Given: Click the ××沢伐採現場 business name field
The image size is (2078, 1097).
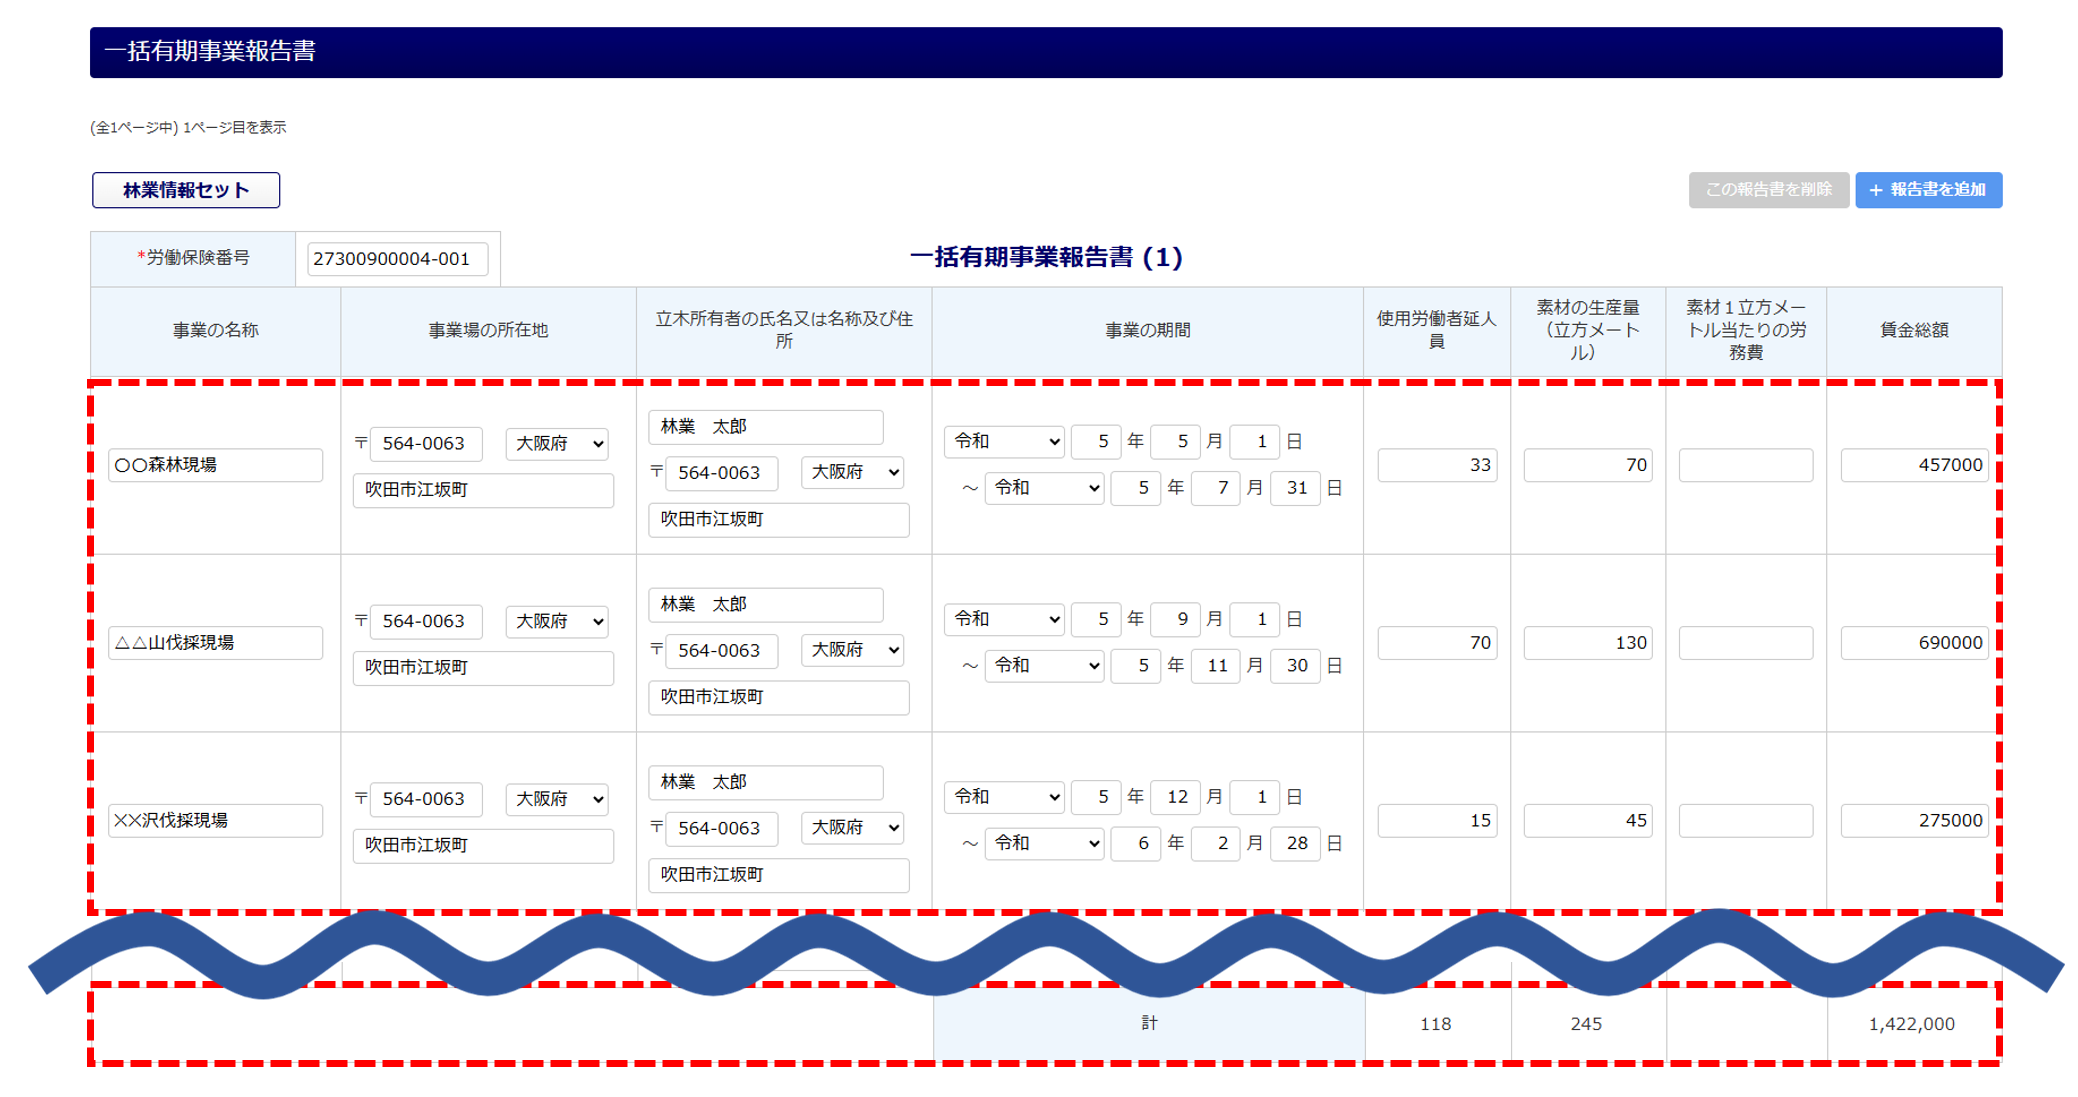Looking at the screenshot, I should coord(215,821).
